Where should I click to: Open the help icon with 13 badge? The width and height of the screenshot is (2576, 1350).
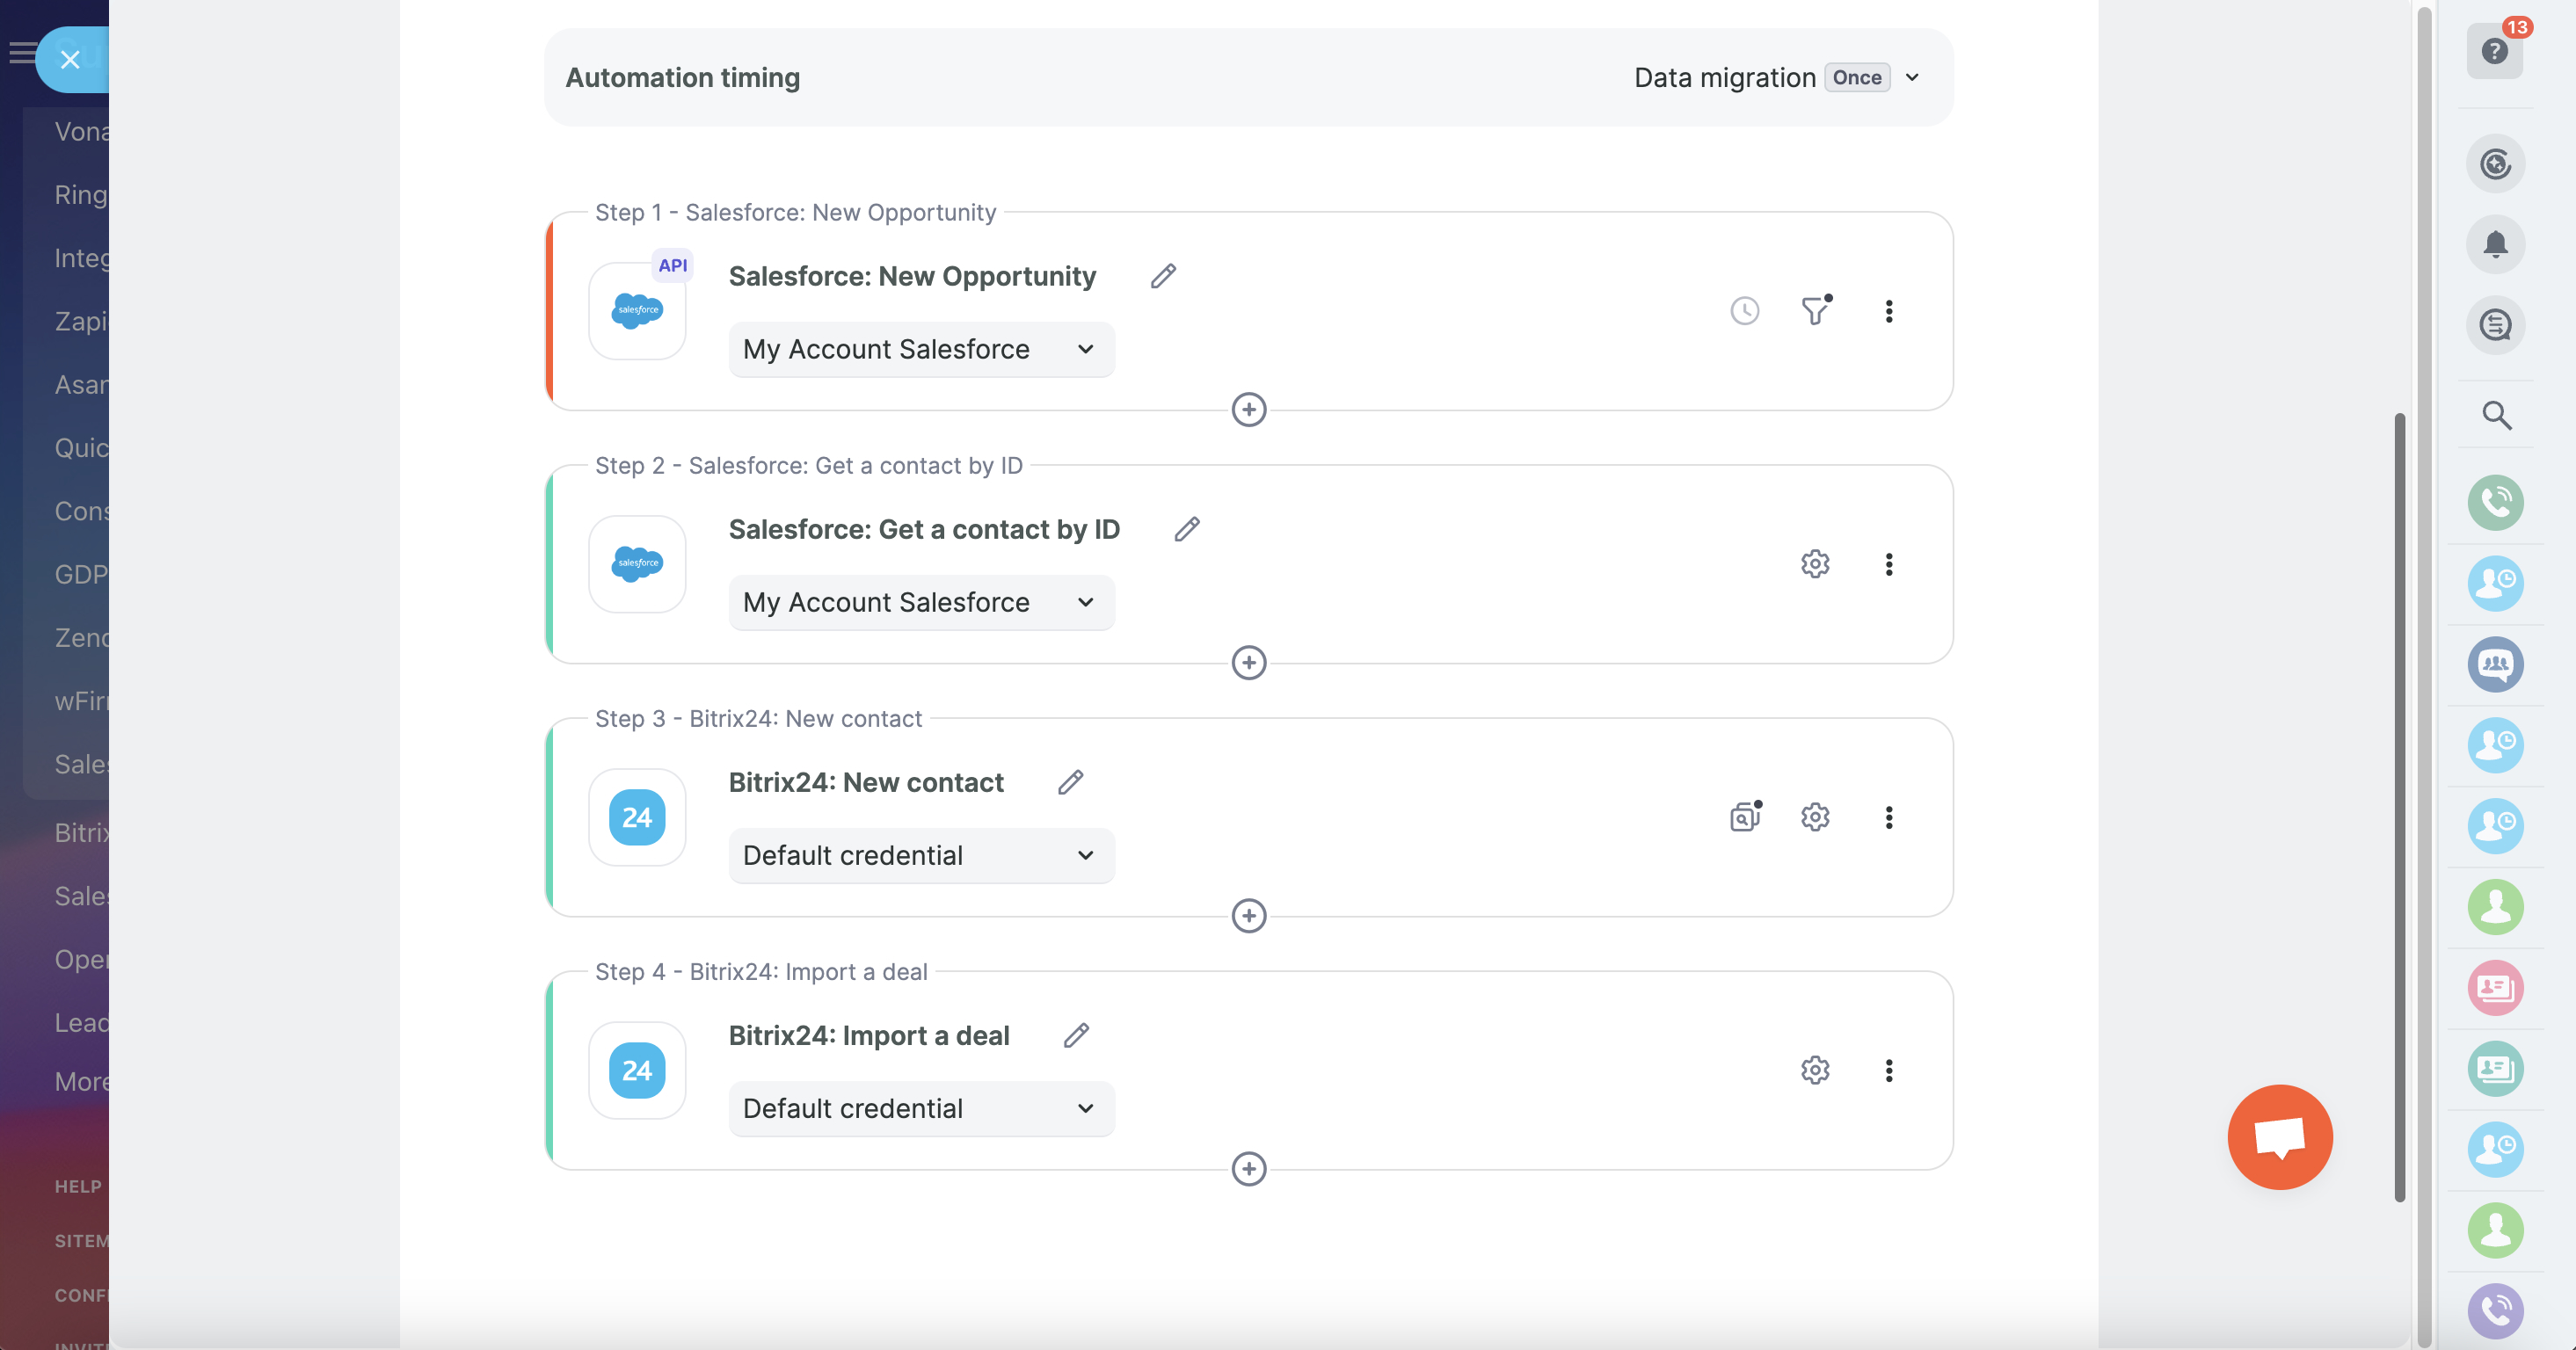(x=2494, y=51)
